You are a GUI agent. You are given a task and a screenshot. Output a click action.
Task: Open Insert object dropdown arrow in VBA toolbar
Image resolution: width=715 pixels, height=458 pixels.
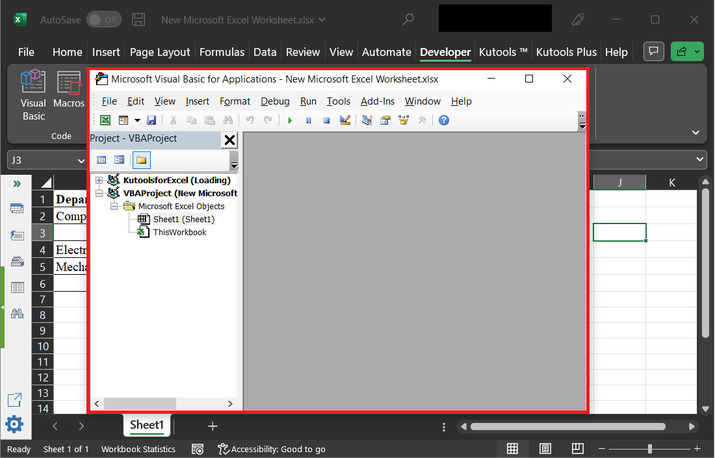click(x=137, y=120)
